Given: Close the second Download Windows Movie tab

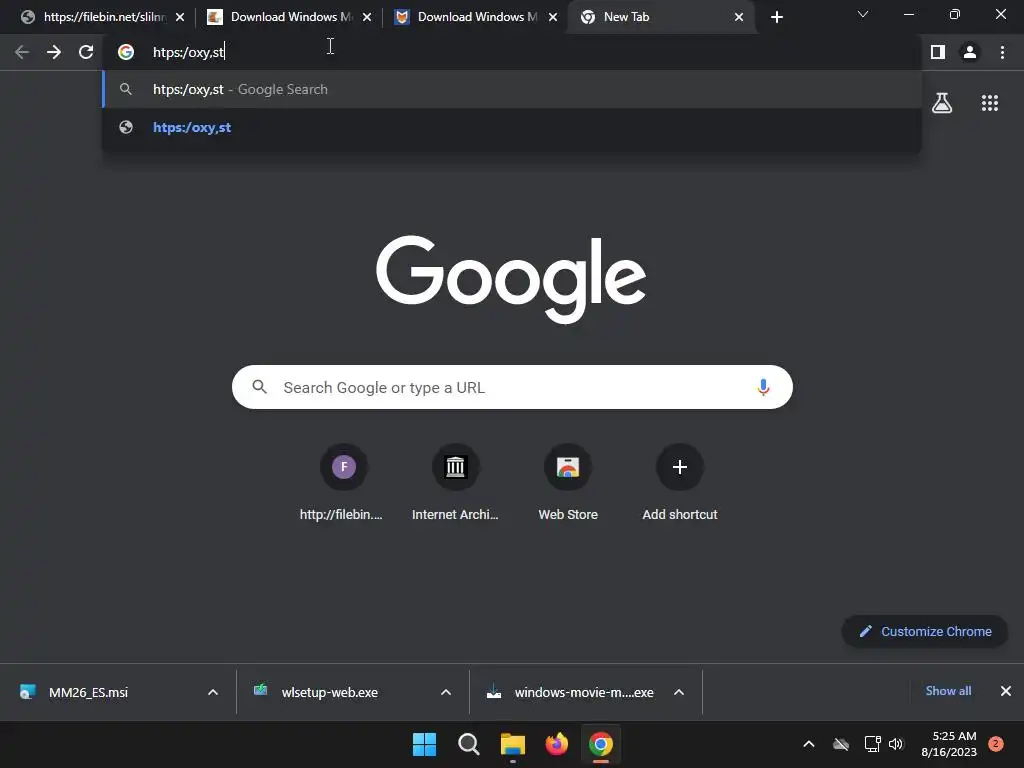Looking at the screenshot, I should 553,17.
